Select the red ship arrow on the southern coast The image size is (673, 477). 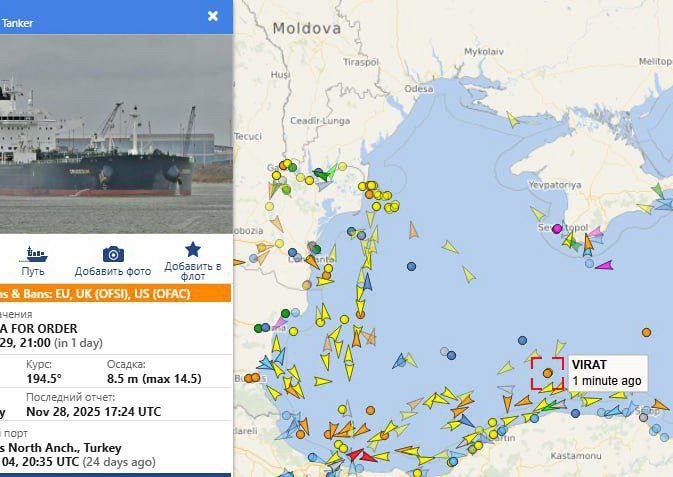tap(361, 455)
